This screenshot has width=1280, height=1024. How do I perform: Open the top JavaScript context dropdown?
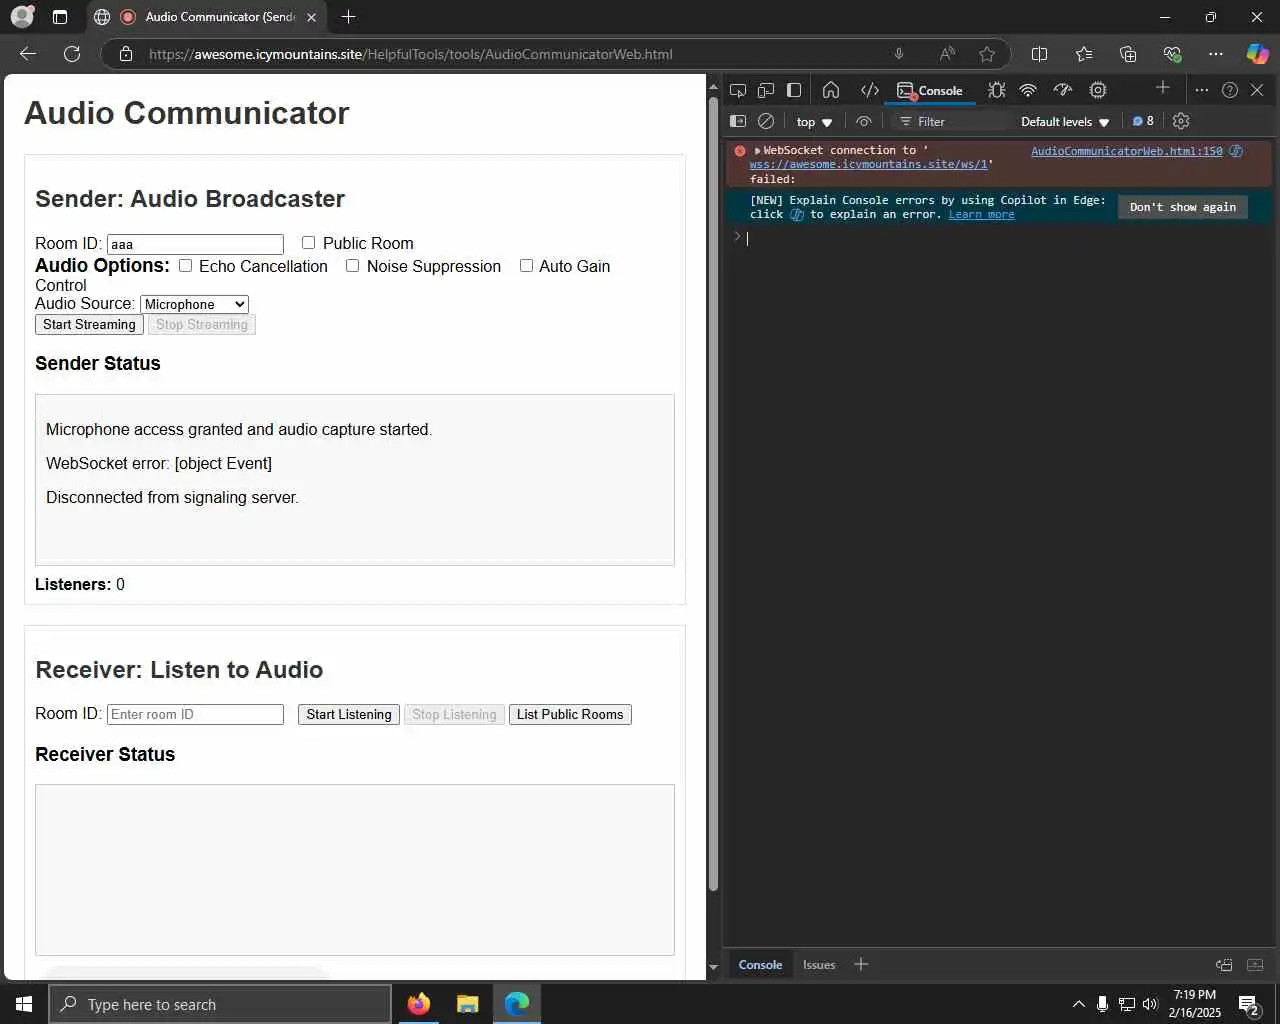[814, 121]
